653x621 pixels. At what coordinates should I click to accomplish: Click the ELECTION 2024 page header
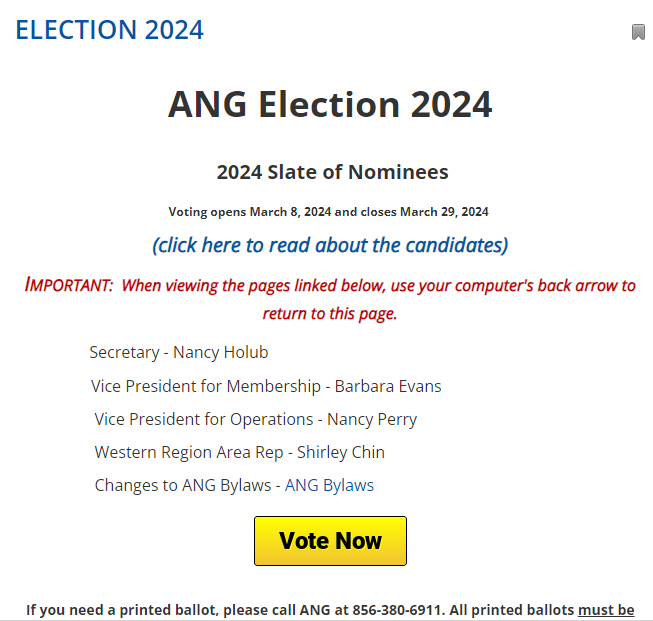click(109, 30)
